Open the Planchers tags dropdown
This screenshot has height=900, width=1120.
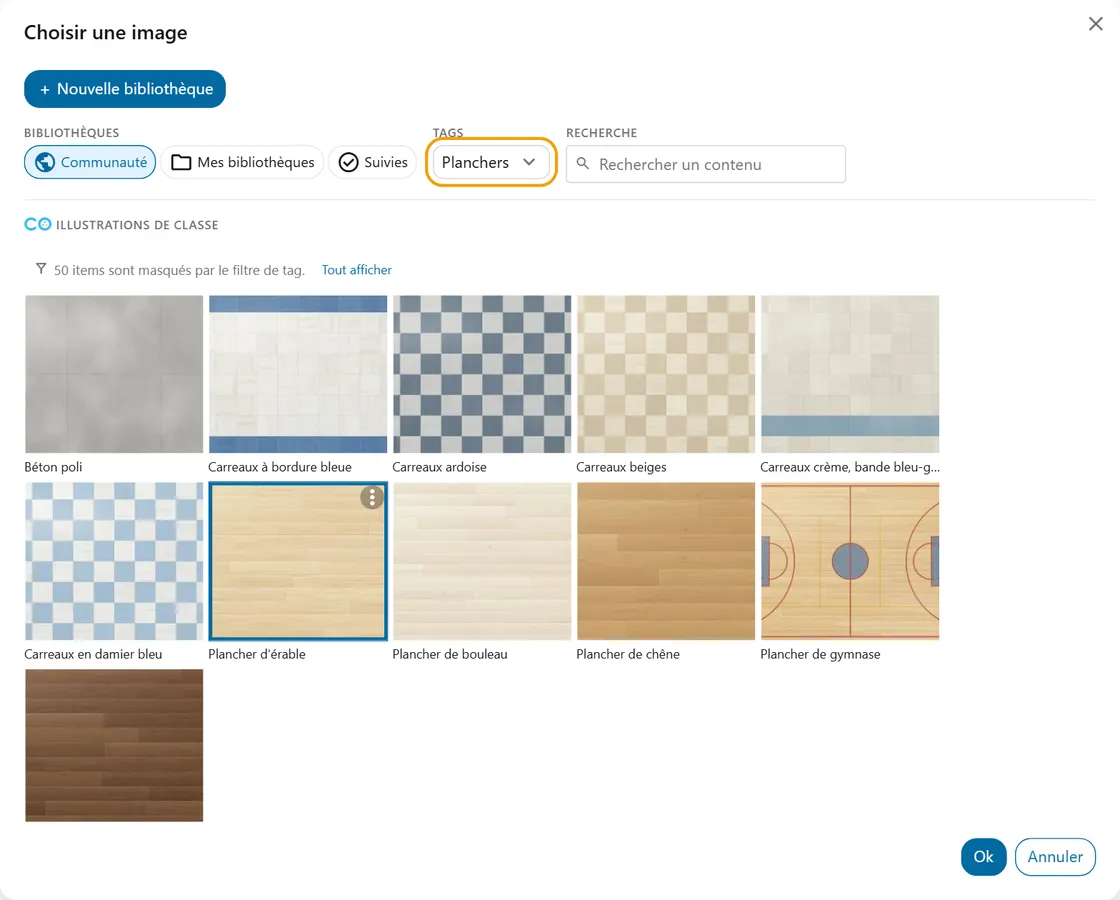click(x=491, y=162)
